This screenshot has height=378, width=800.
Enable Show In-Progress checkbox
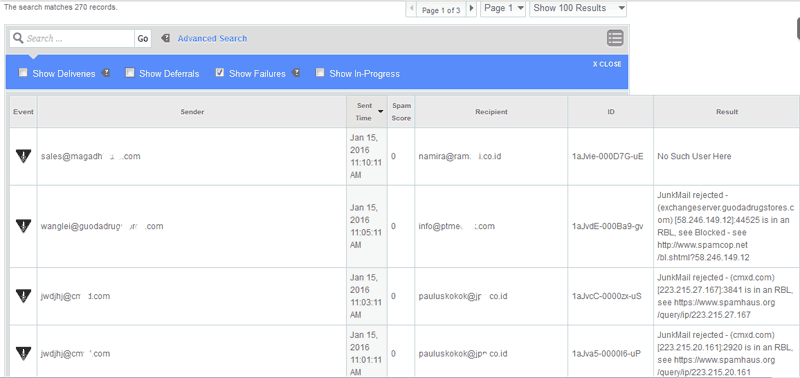320,72
